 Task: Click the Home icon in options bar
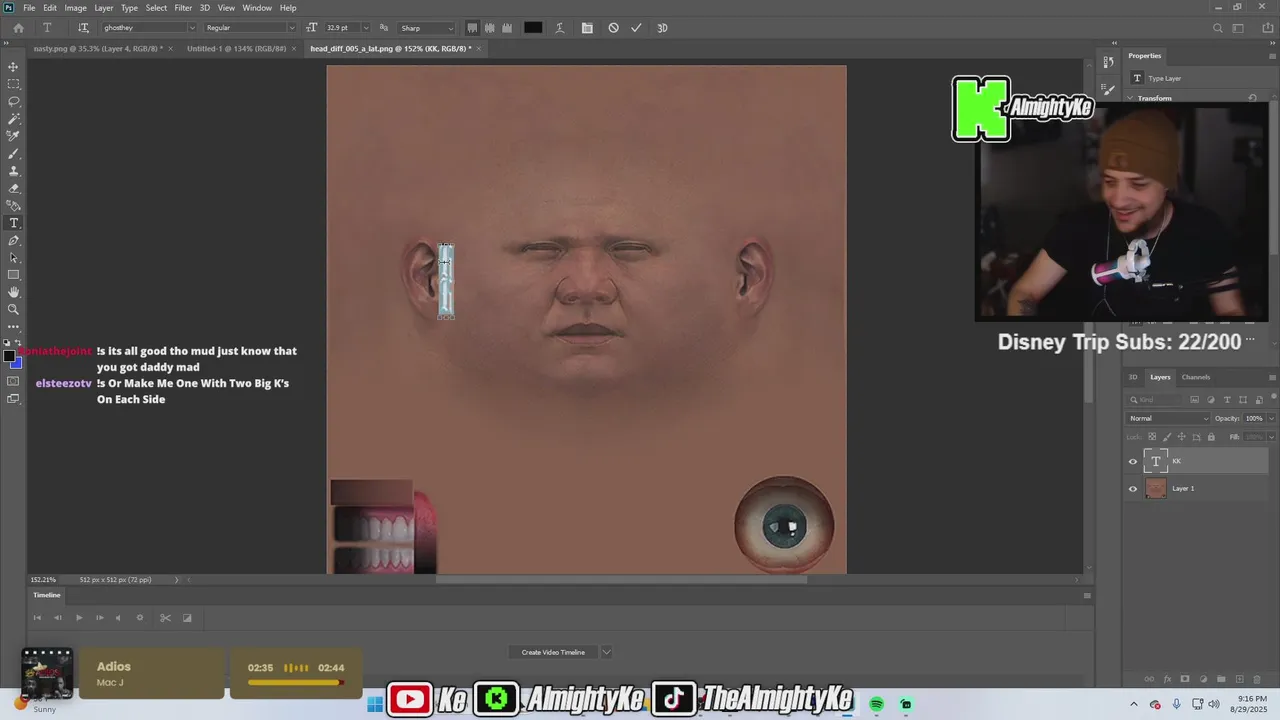[x=18, y=28]
